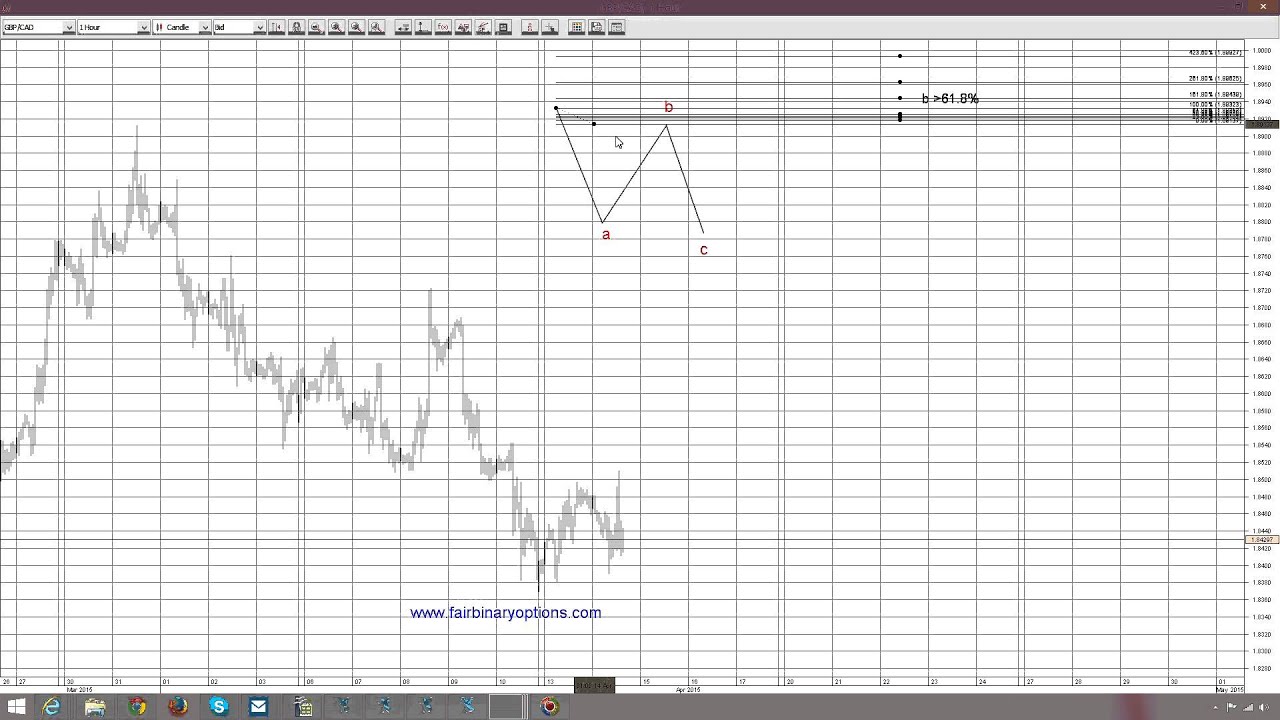The width and height of the screenshot is (1280, 720).
Task: Click the vertical marker tool left of f(x) icon
Action: click(423, 27)
